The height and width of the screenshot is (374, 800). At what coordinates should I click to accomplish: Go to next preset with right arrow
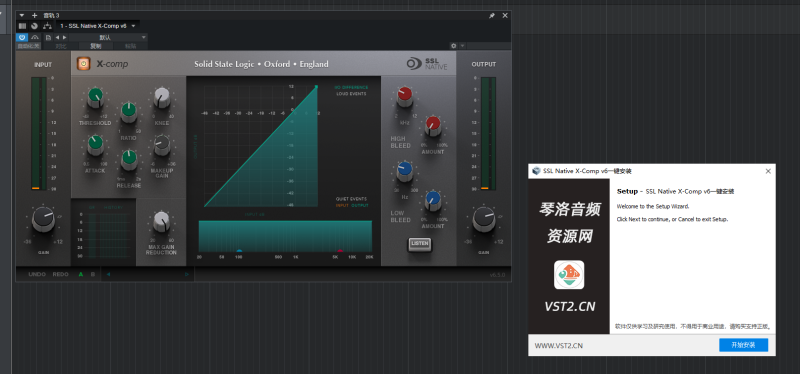64,37
